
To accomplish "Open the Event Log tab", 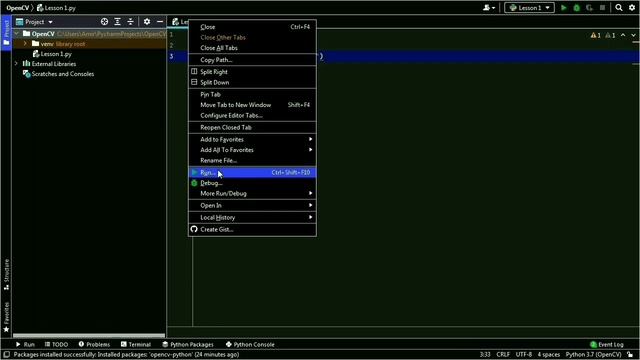I will (607, 344).
